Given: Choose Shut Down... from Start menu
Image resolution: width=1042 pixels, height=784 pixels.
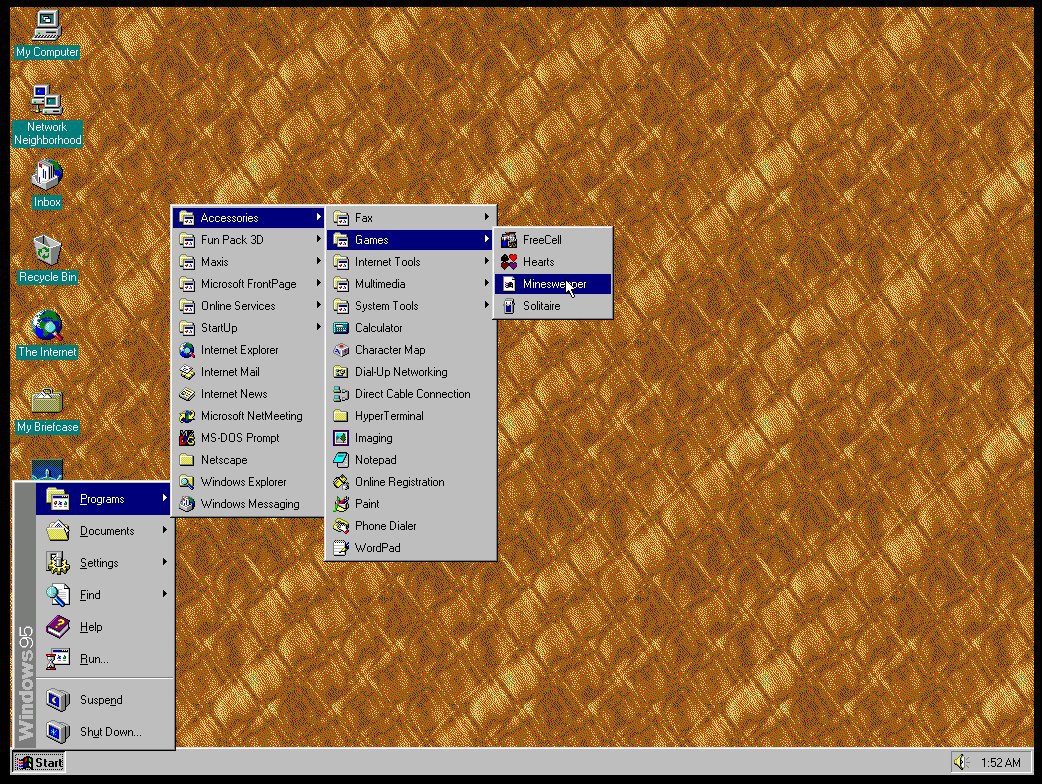Looking at the screenshot, I should 104,732.
